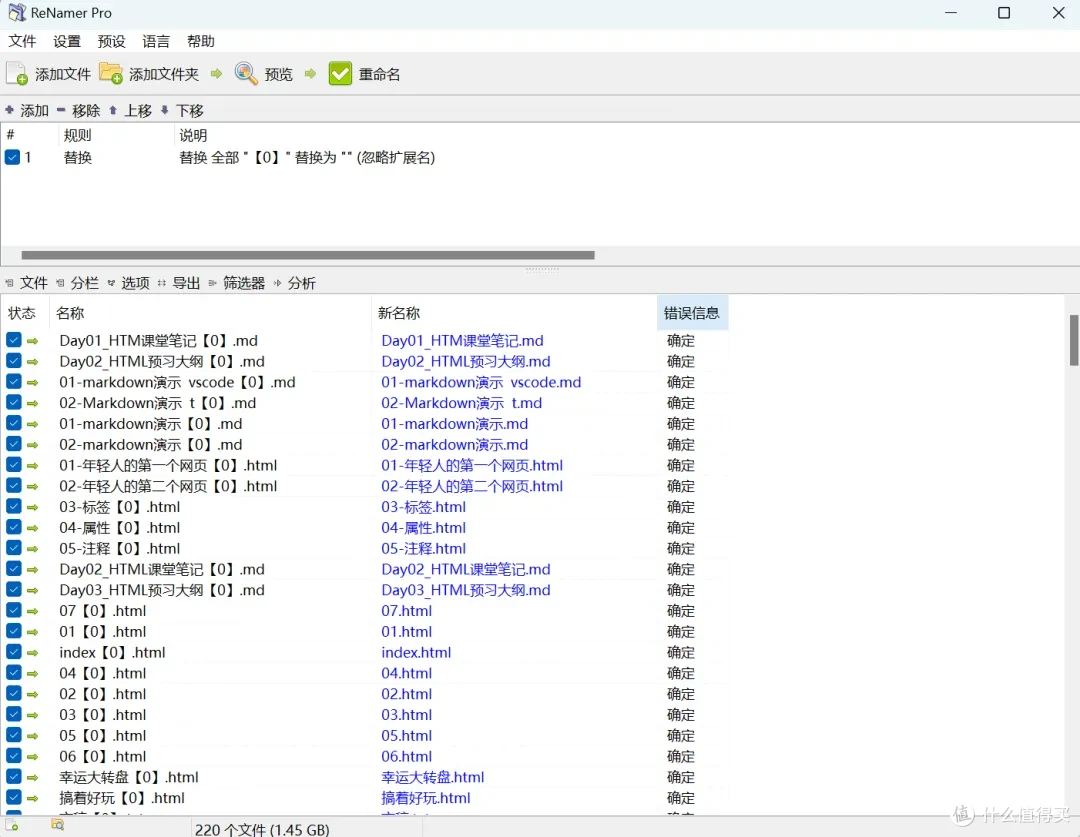Click the horizontal scrollbar in rules panel
The width and height of the screenshot is (1080, 837).
point(308,255)
